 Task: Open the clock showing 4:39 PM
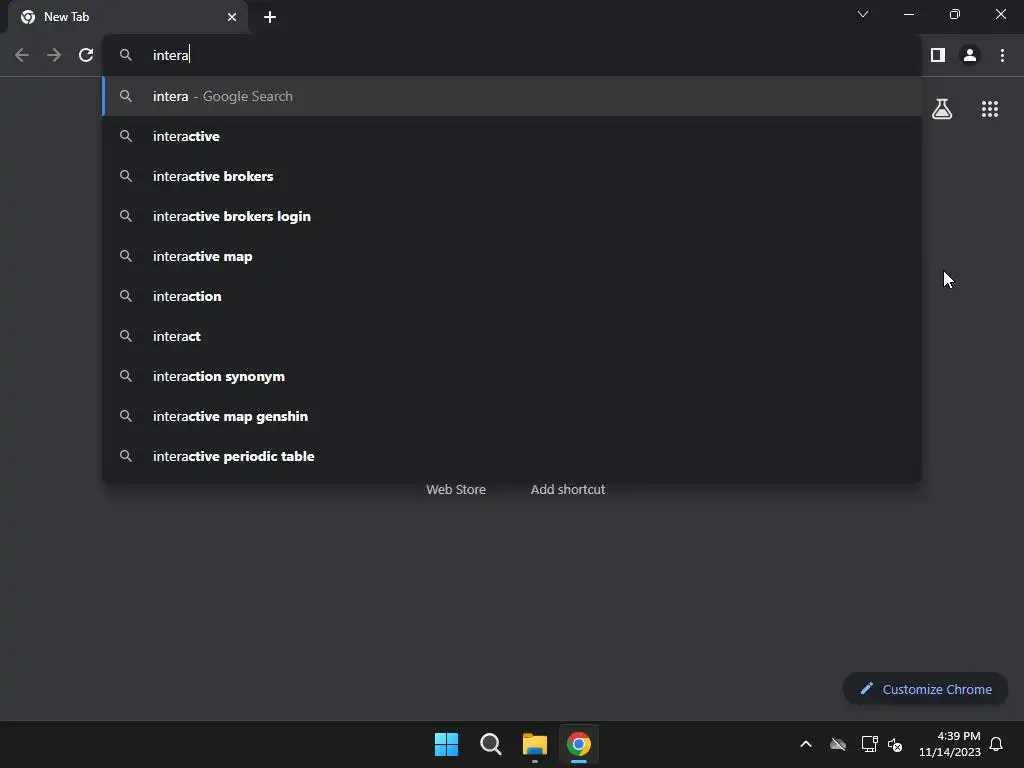(950, 744)
